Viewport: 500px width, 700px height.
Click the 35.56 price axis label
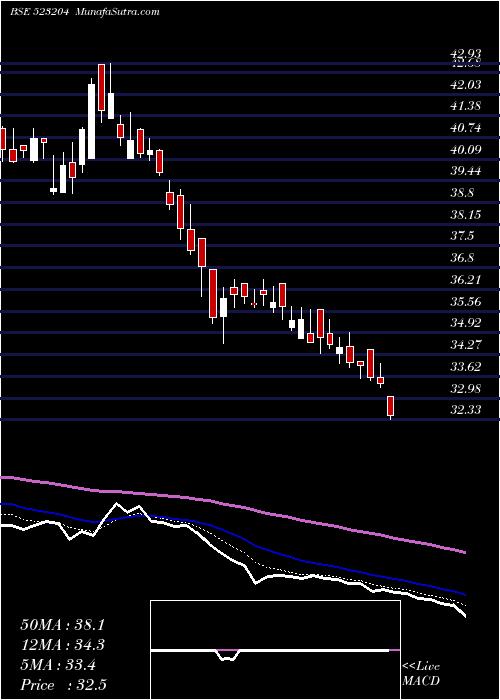click(466, 301)
